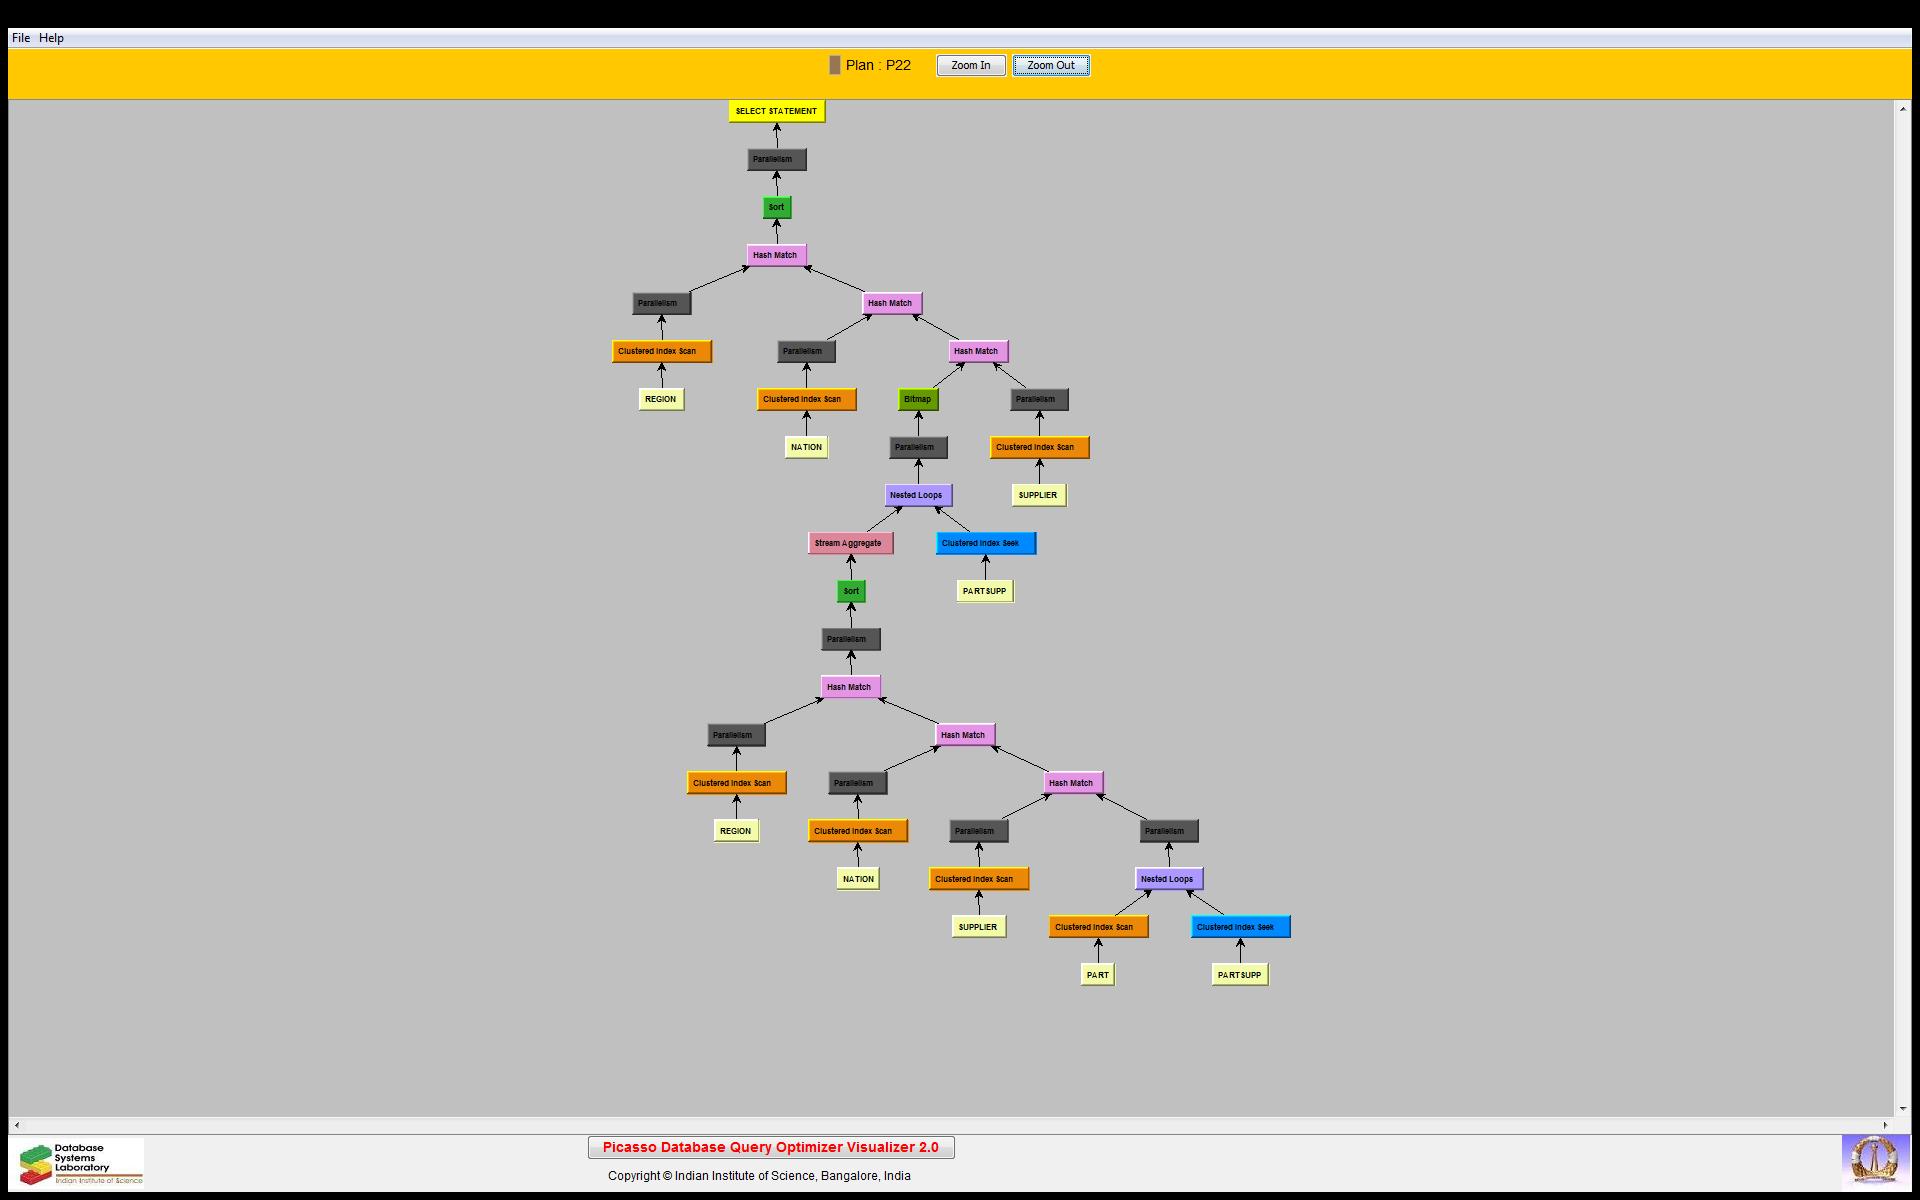Click the Zoom In button
Screen dimensions: 1920x1200
(x=970, y=66)
